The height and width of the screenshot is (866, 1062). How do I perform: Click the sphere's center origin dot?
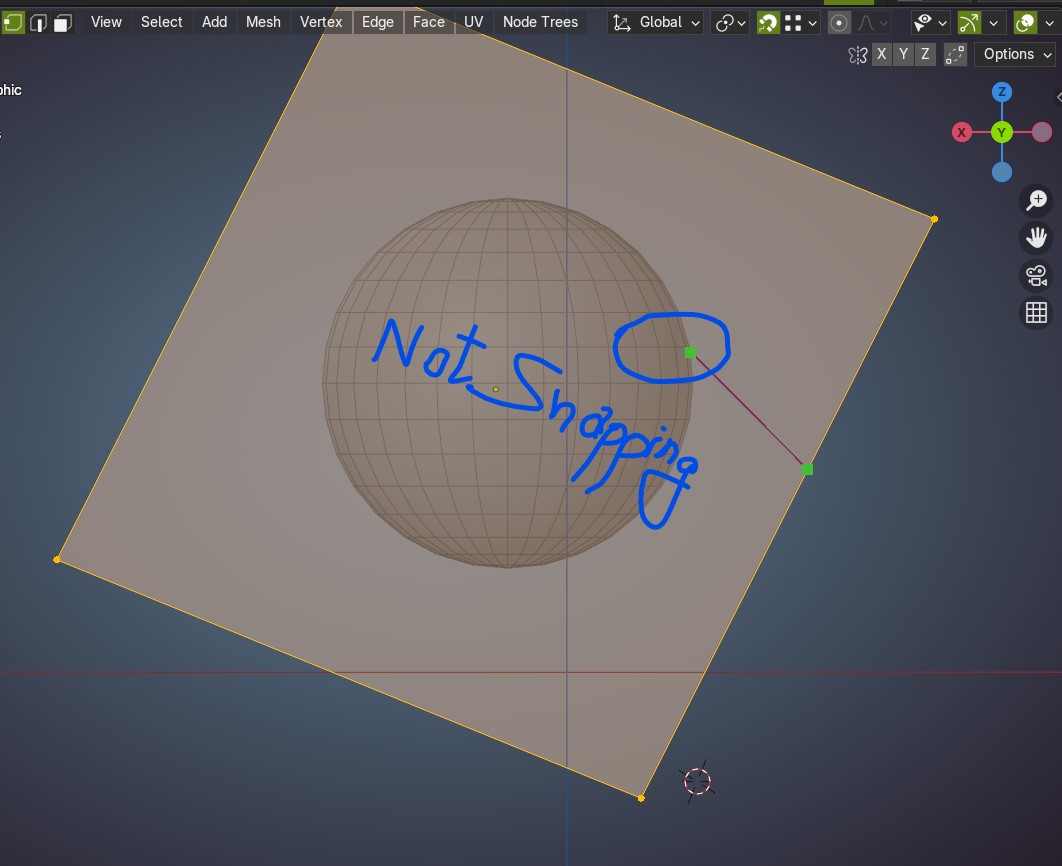point(496,389)
